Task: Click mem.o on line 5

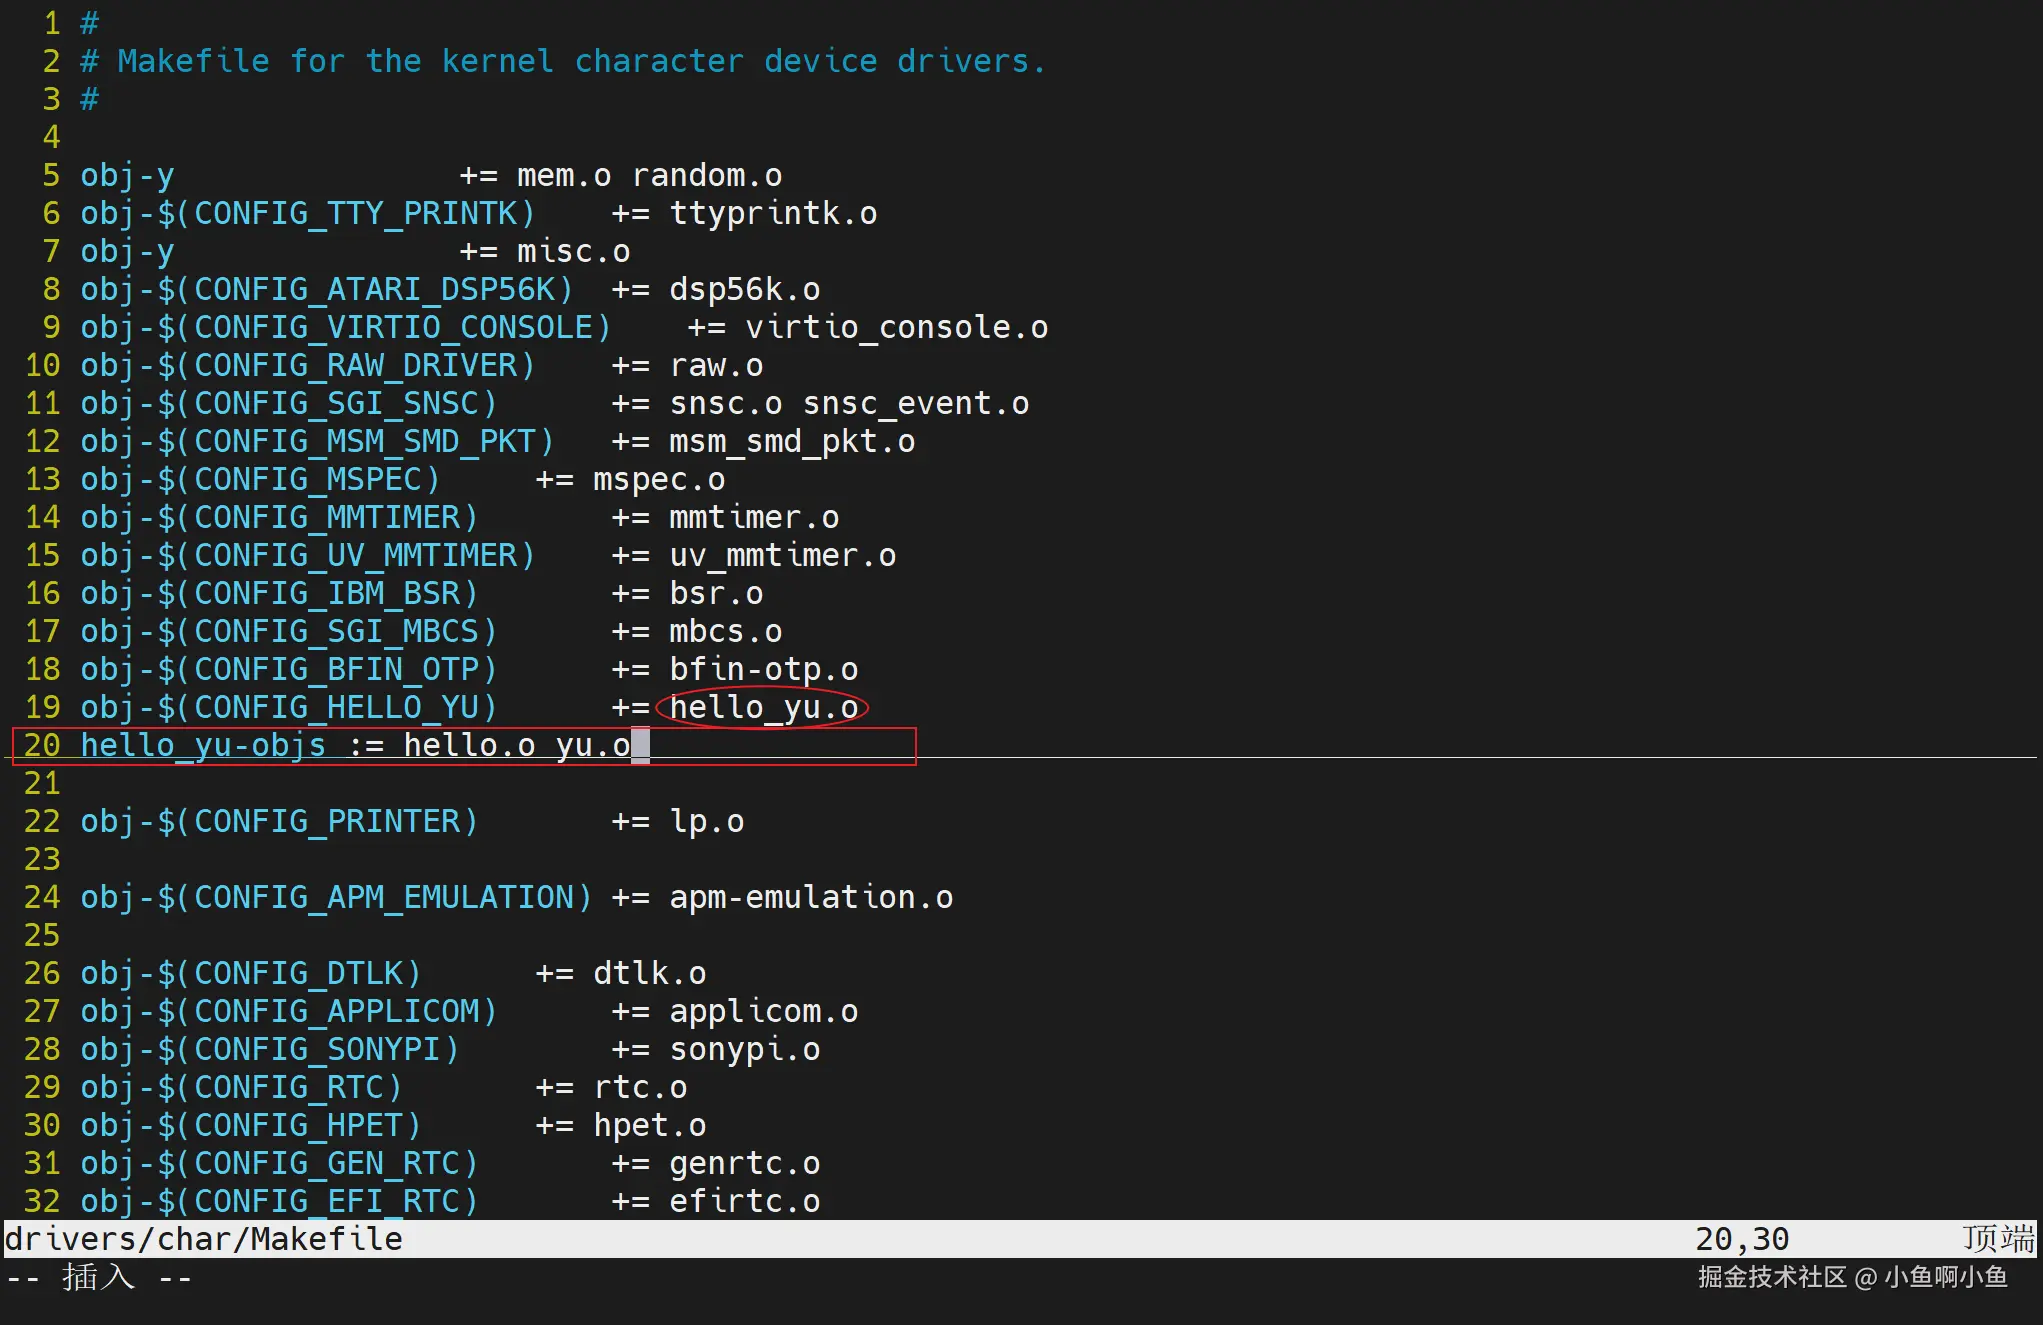Action: [563, 175]
